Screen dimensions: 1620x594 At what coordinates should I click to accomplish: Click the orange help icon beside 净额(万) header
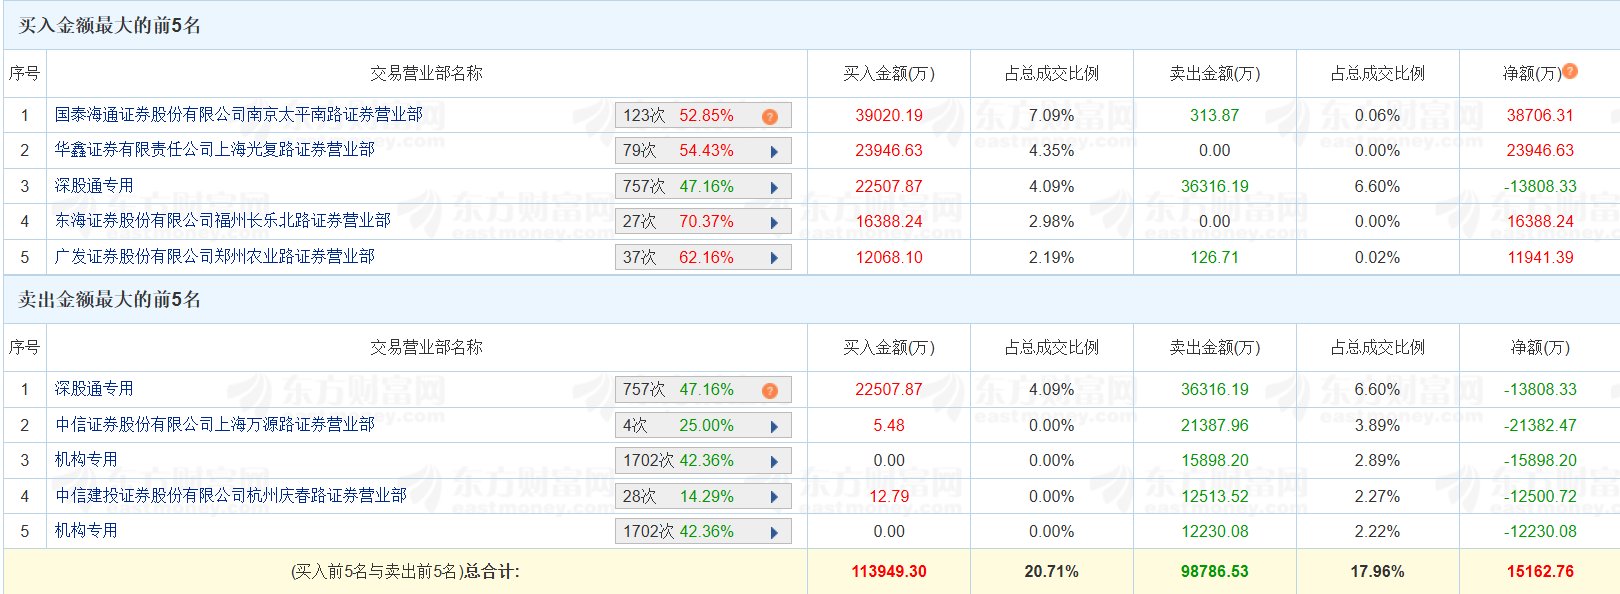tap(1570, 71)
